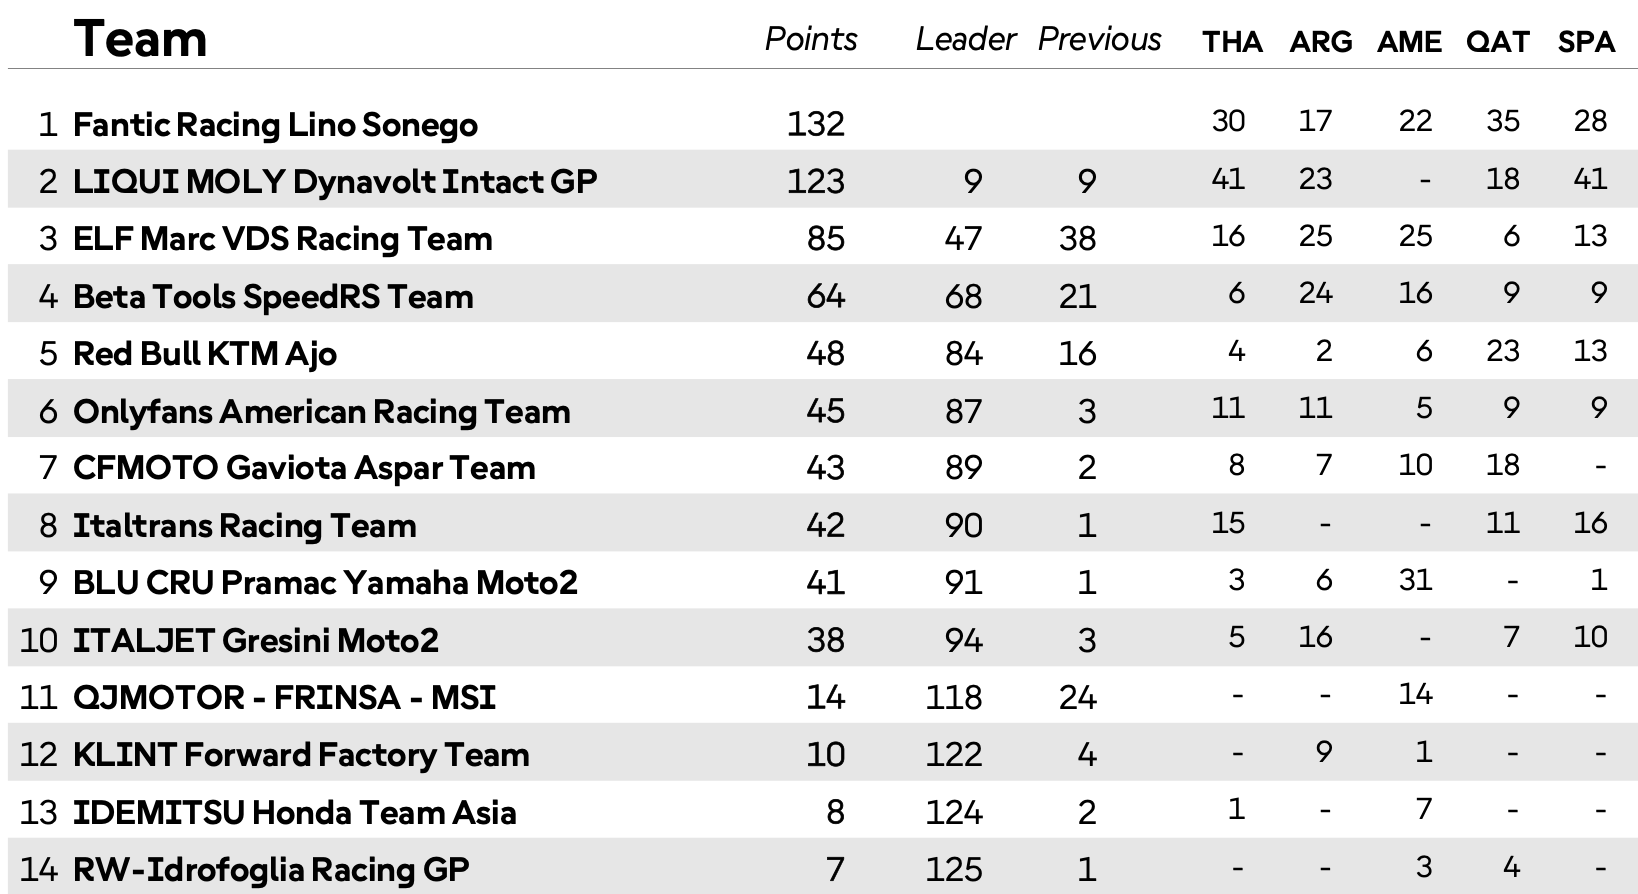The image size is (1638, 894).
Task: Select Italtrans Racing Team row
Action: (245, 526)
